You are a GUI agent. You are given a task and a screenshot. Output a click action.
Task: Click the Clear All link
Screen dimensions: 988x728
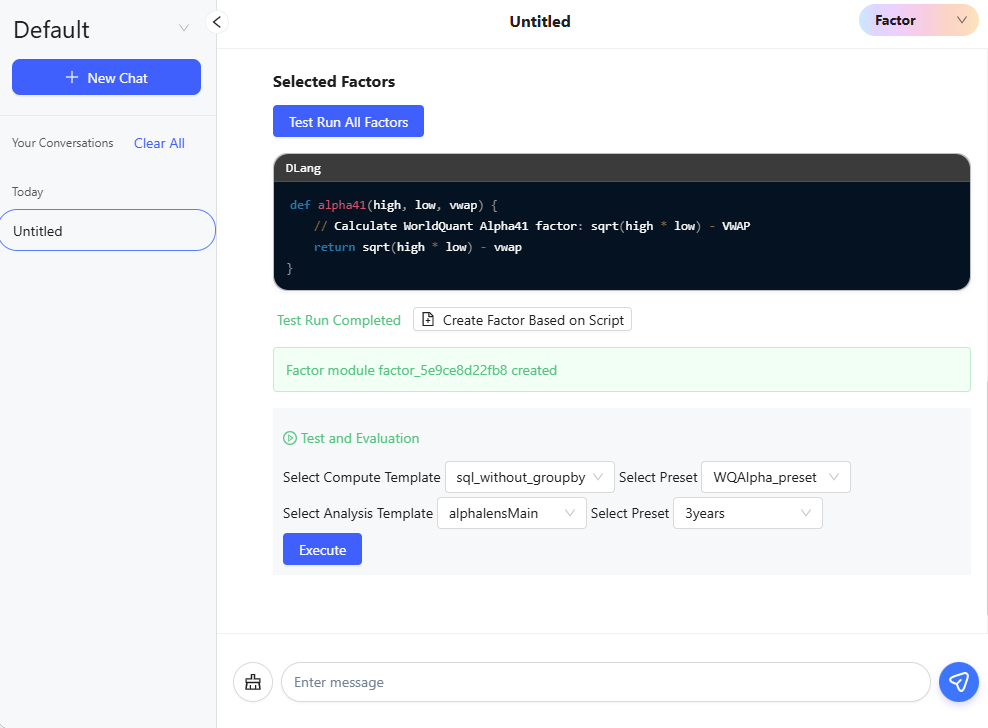pos(159,143)
